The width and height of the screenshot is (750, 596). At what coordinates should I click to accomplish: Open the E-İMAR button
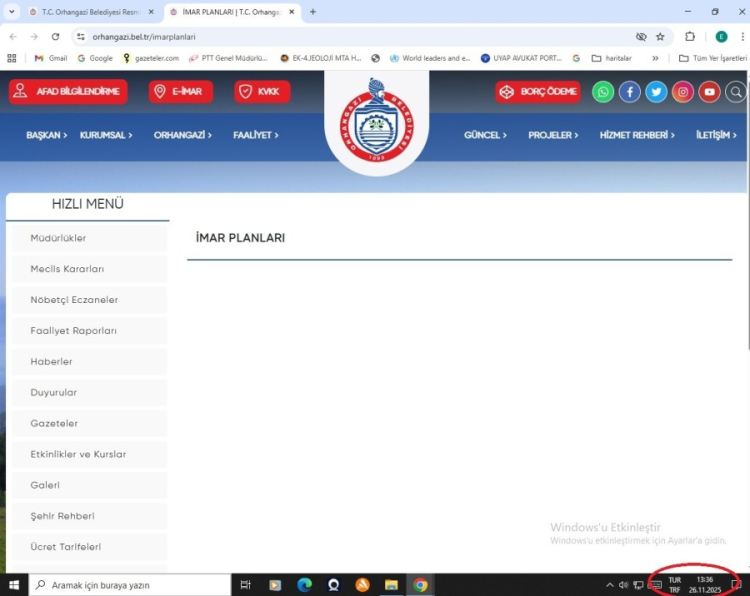[181, 92]
